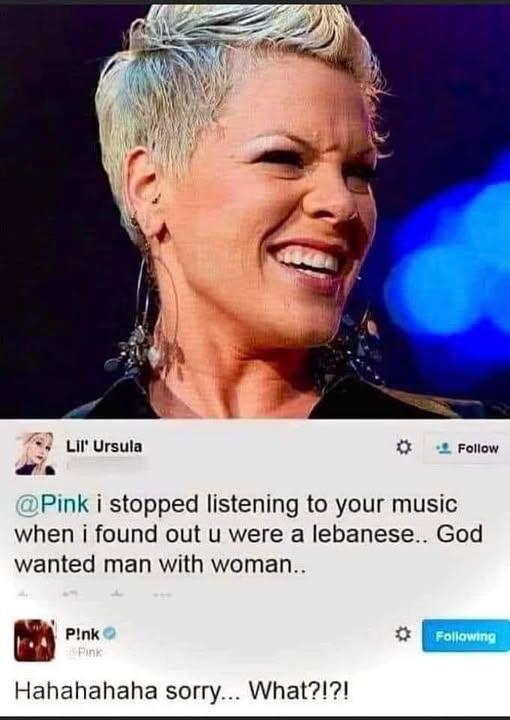Follow the Lil' Ursula account
This screenshot has height=720, width=510.
coord(465,448)
